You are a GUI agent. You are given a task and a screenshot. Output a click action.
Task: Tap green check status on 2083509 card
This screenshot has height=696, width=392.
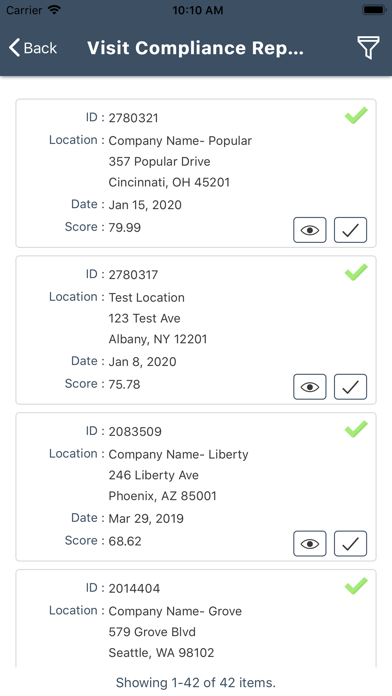click(356, 429)
